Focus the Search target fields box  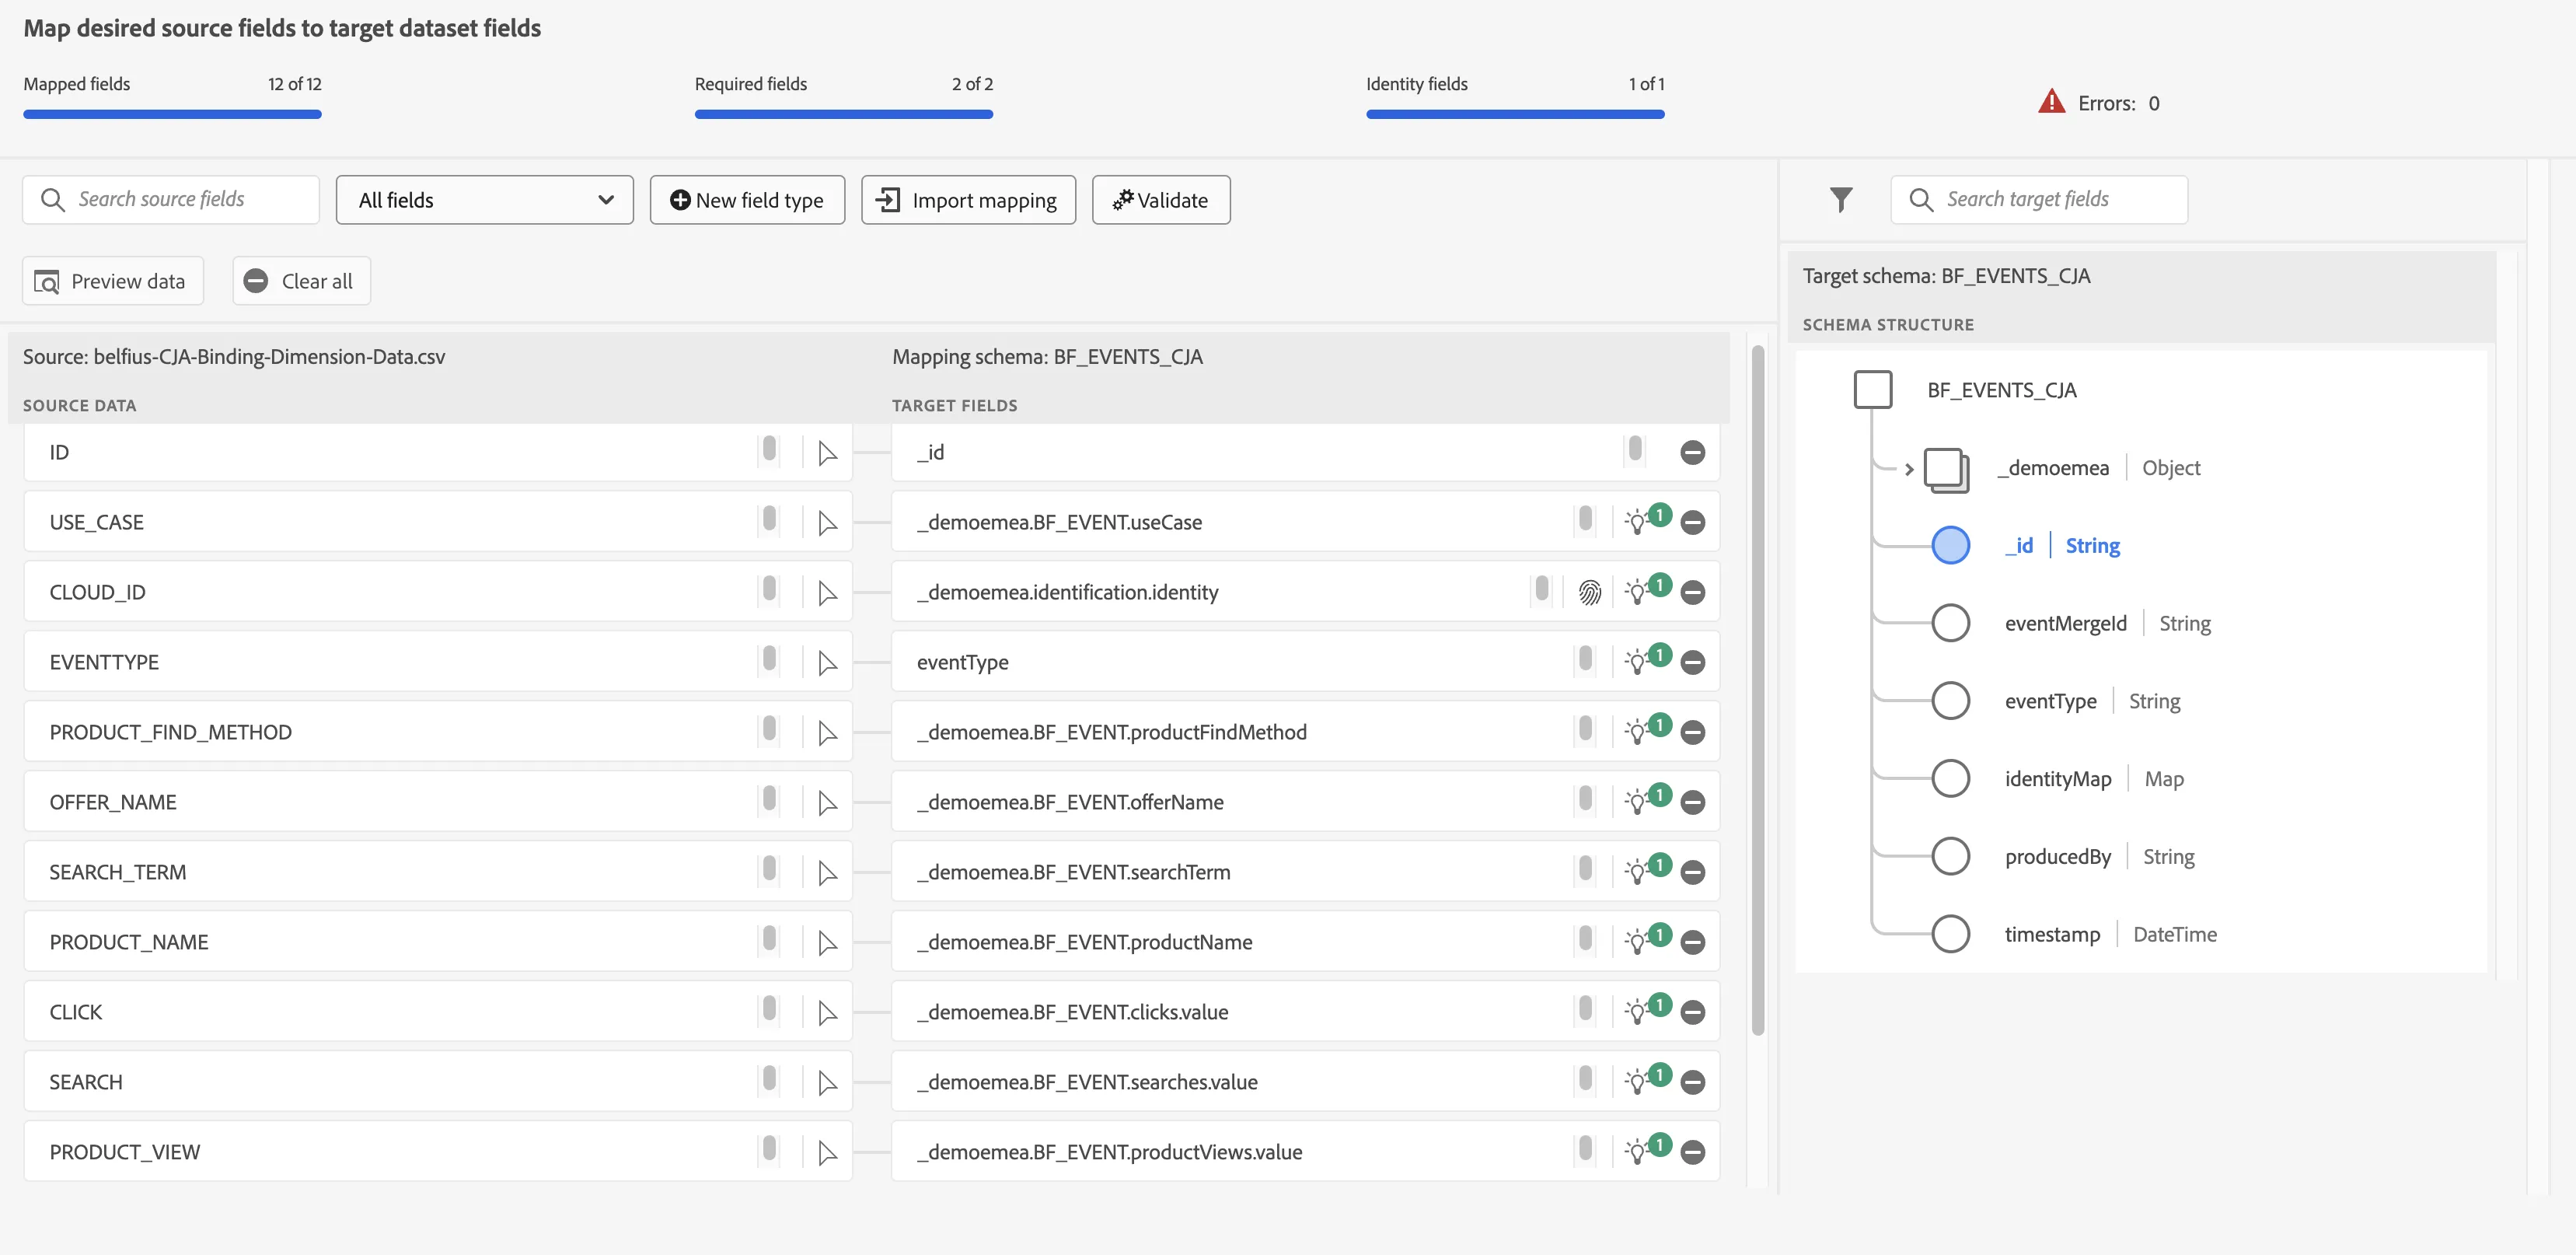[x=2039, y=200]
